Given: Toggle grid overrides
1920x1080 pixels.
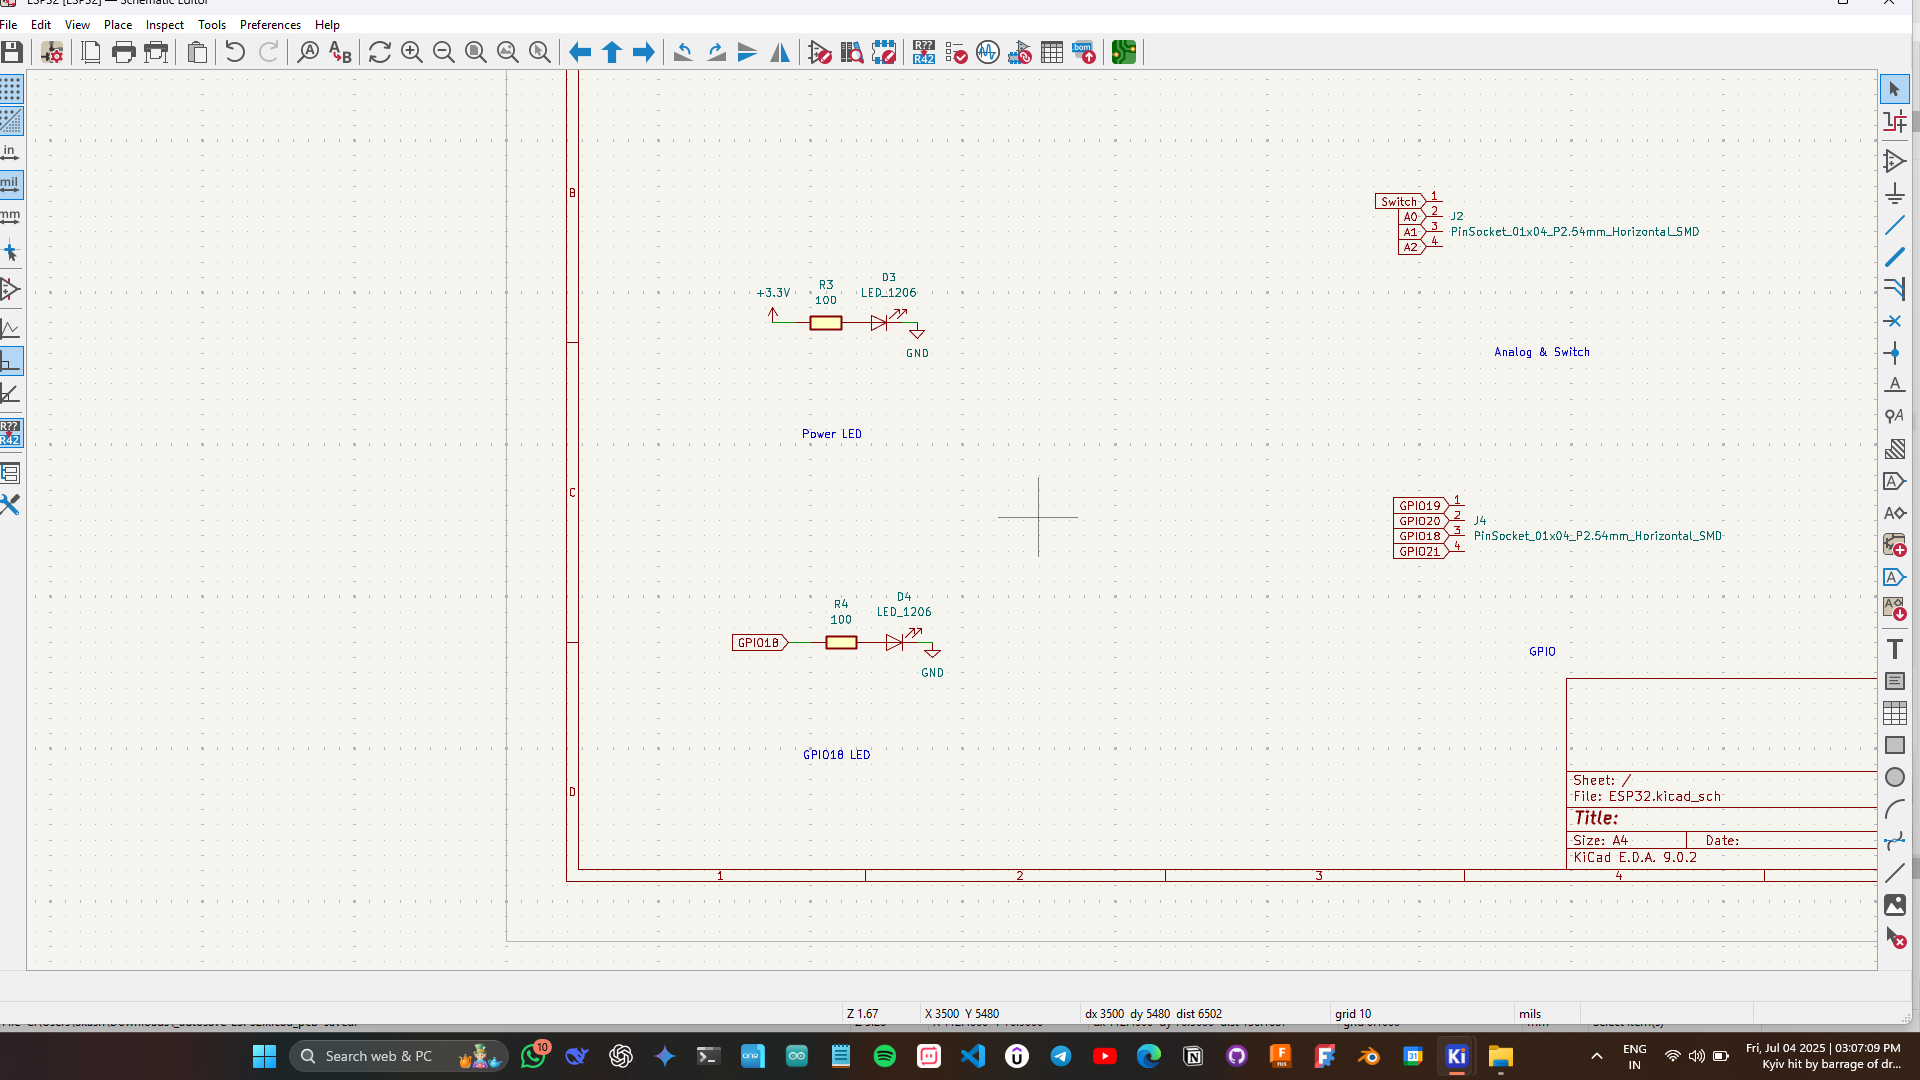Looking at the screenshot, I should (x=11, y=121).
